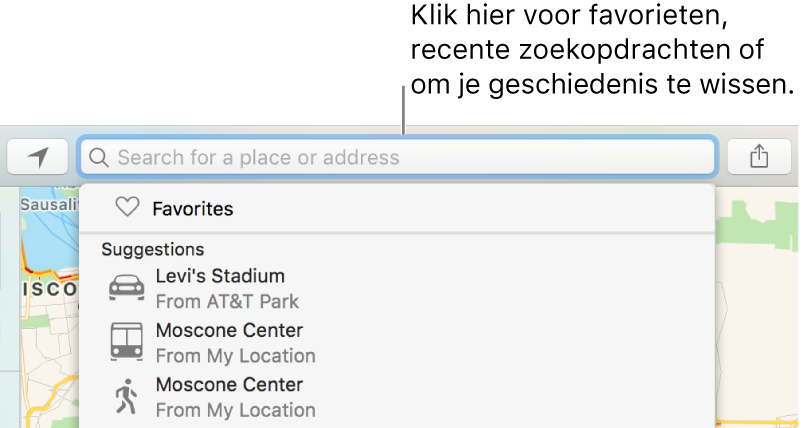Click the car icon for Levi's Stadium
The height and width of the screenshot is (428, 809).
(x=126, y=287)
